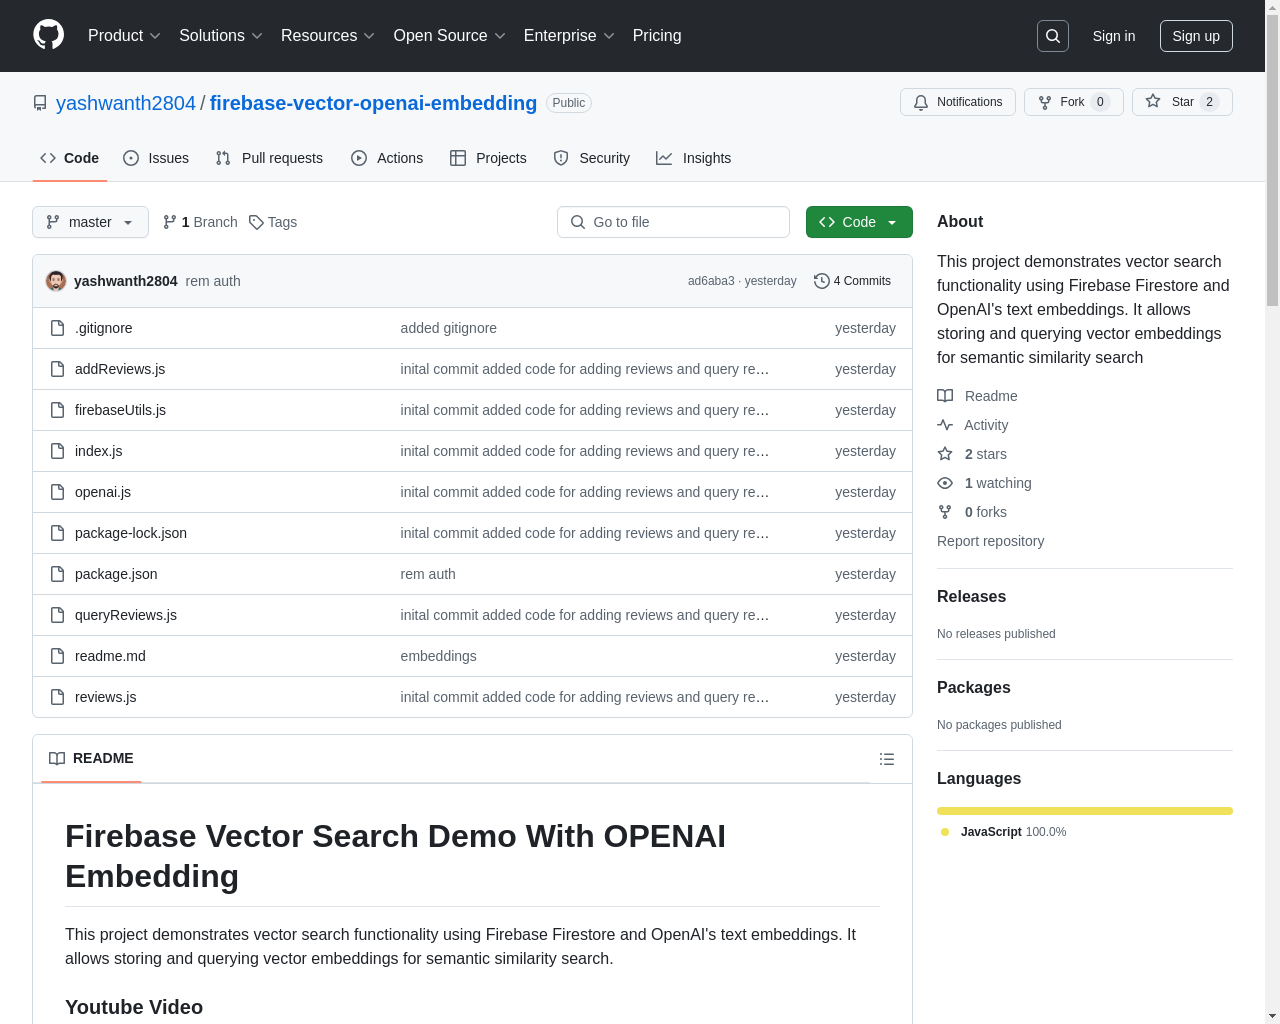Select the README tab
This screenshot has width=1280, height=1024.
click(91, 758)
